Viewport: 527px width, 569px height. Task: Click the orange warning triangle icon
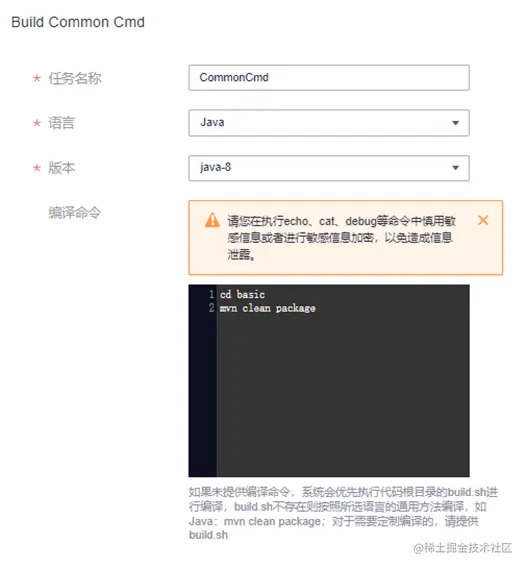(x=212, y=220)
